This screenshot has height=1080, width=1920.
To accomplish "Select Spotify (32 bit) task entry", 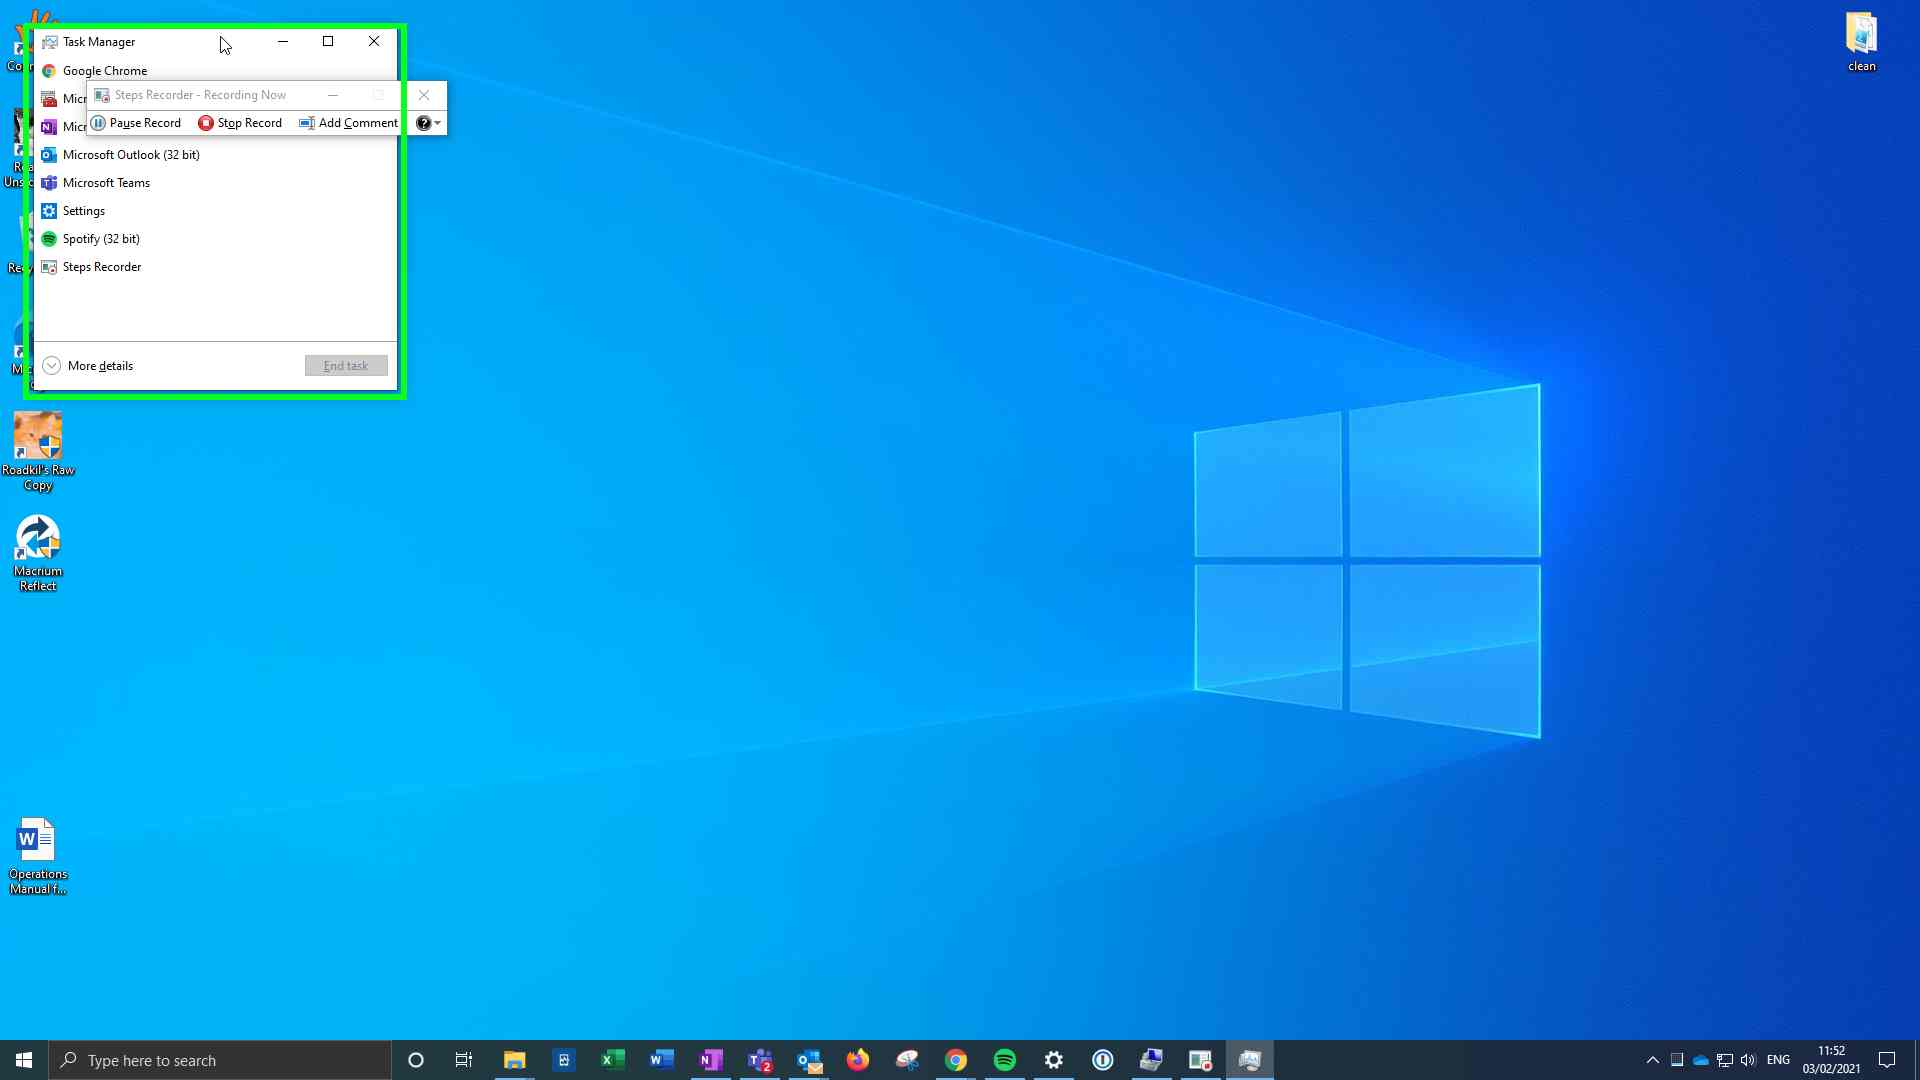I will click(x=100, y=239).
